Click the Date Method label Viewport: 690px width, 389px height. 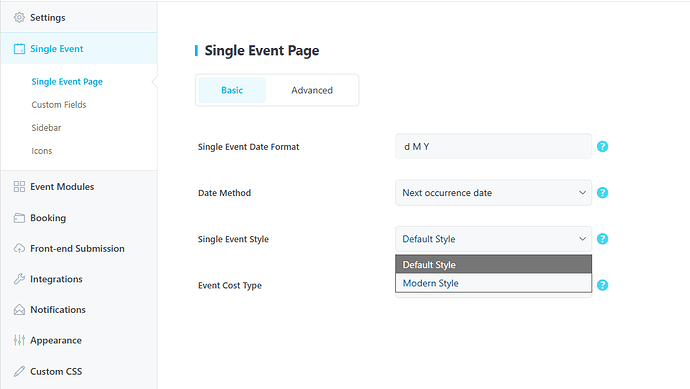(x=224, y=193)
